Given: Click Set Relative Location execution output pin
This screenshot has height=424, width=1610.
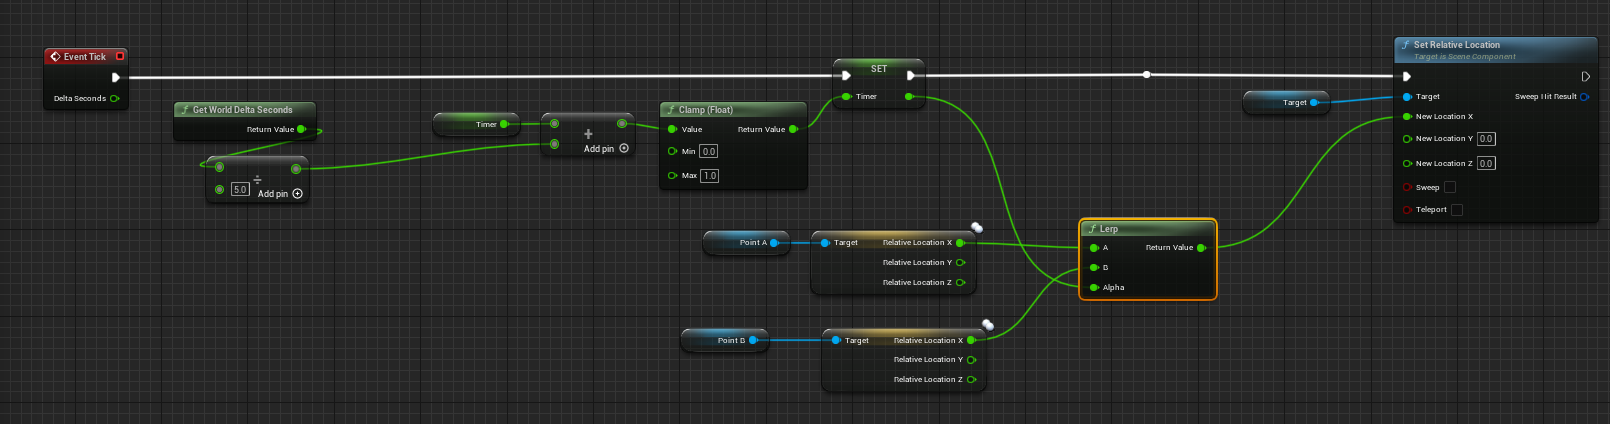Looking at the screenshot, I should pyautogui.click(x=1585, y=76).
